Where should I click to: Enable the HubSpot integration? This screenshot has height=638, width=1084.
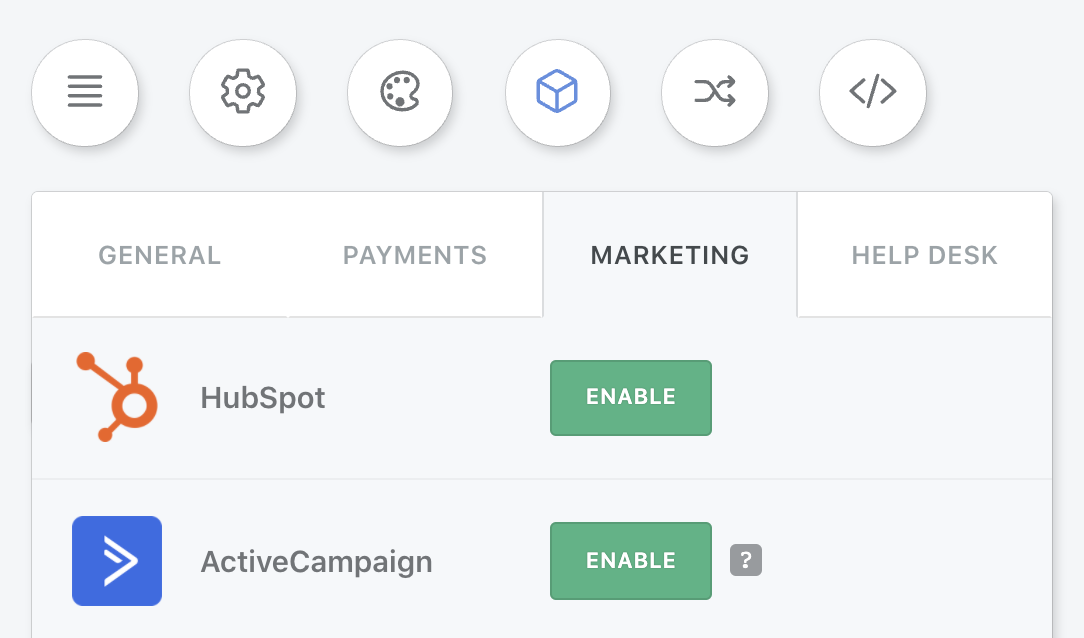[x=630, y=397]
